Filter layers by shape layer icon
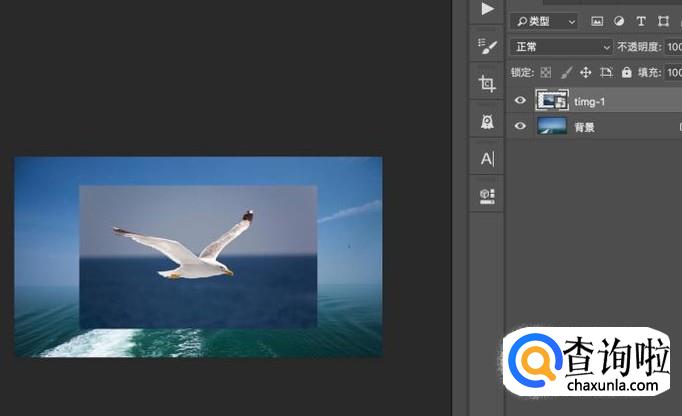This screenshot has width=682, height=416. tap(663, 21)
